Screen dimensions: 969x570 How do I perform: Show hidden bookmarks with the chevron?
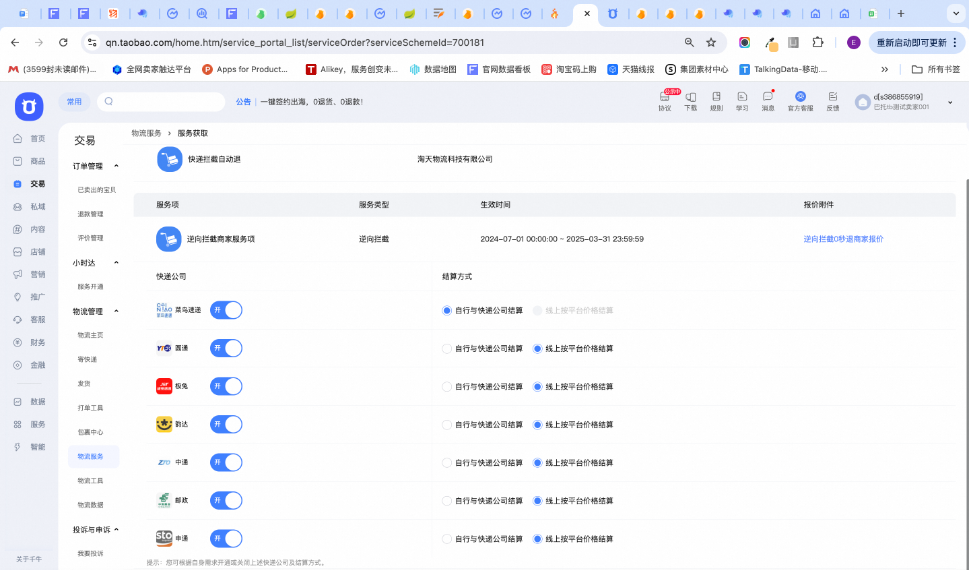click(884, 69)
